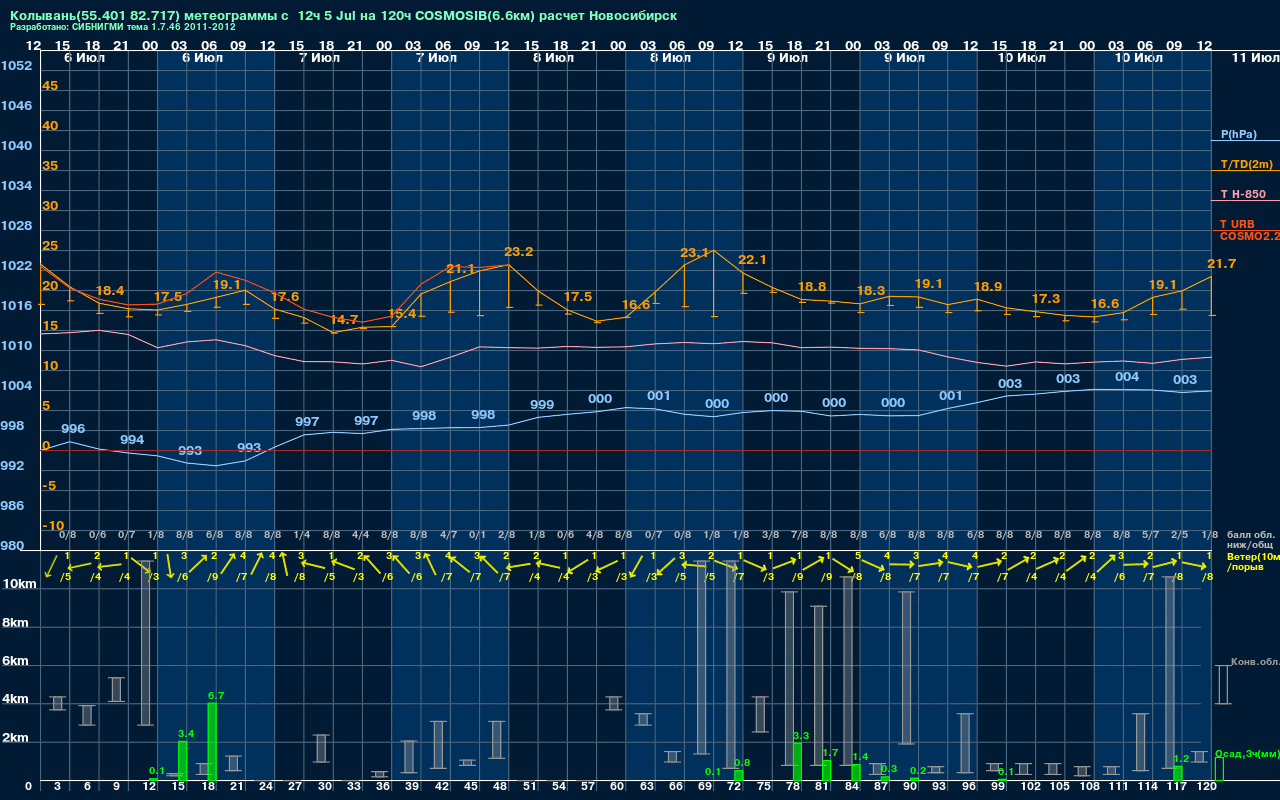Click the 994 pressure value label
The height and width of the screenshot is (800, 1280).
point(132,440)
